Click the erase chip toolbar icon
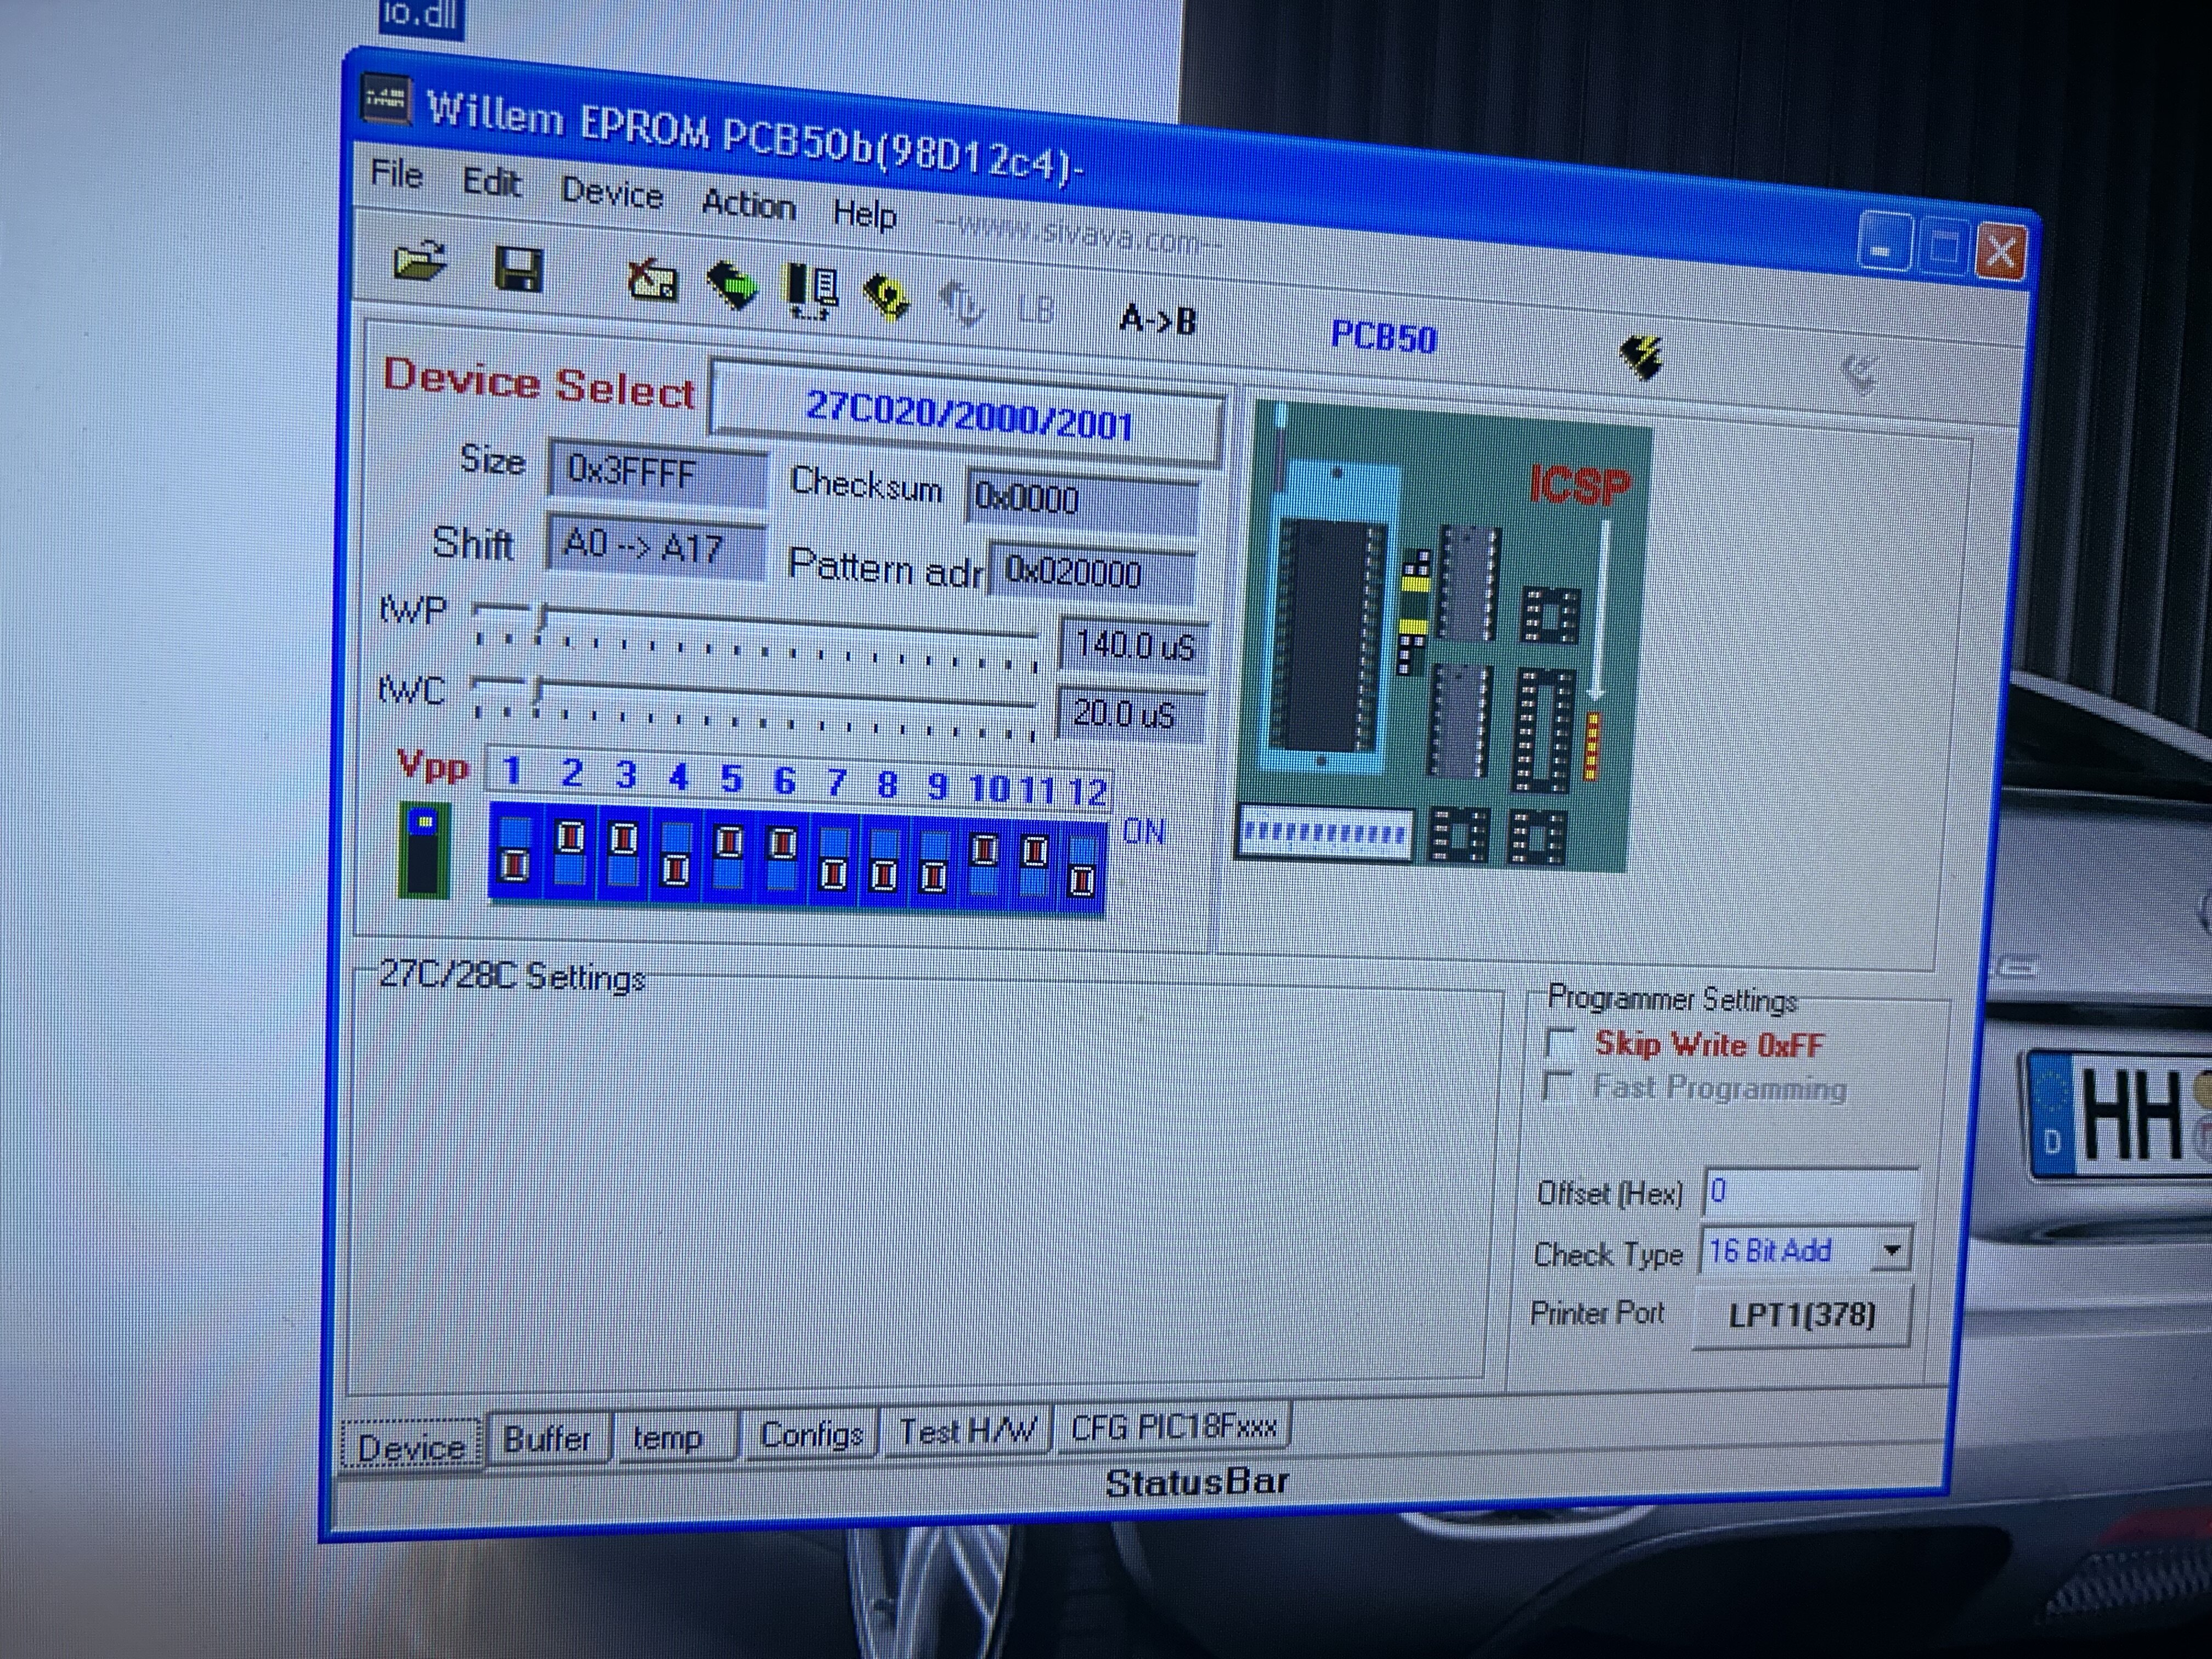This screenshot has width=2212, height=1659. point(652,281)
